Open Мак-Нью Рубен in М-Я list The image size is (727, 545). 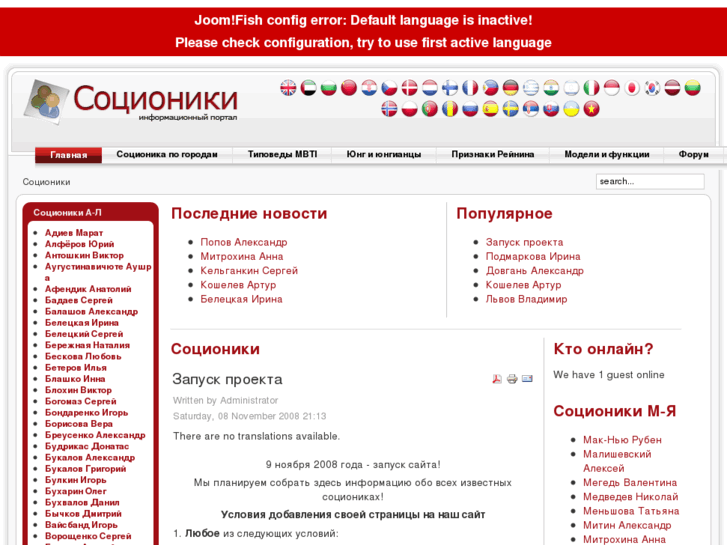pyautogui.click(x=622, y=440)
